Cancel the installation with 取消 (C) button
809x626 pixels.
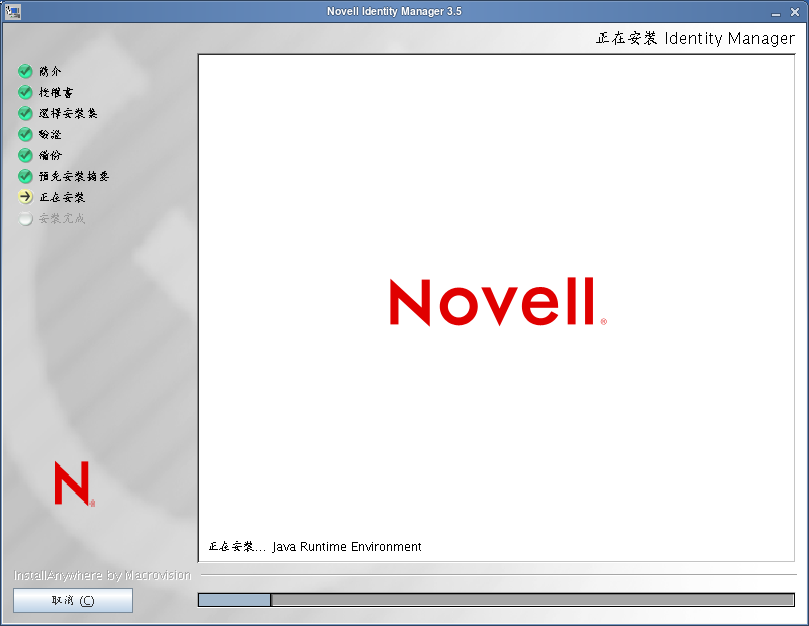point(73,600)
